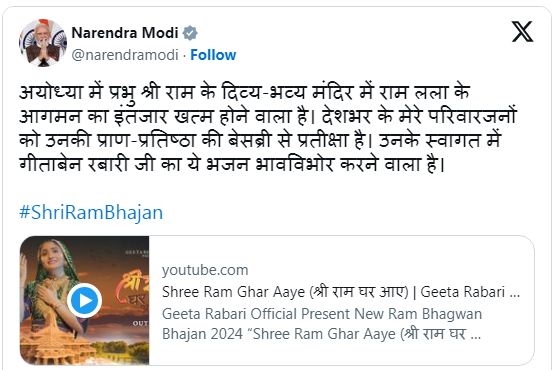This screenshot has height=370, width=556.
Task: Click the Narendra Modi display name
Action: point(125,33)
